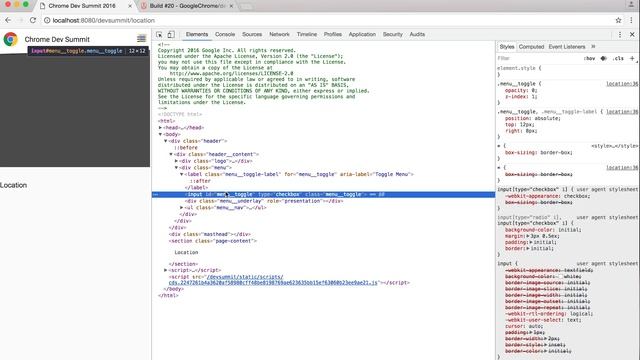Screen dimensions: 640x360
Task: Select the div class masthead row
Action: point(209,234)
